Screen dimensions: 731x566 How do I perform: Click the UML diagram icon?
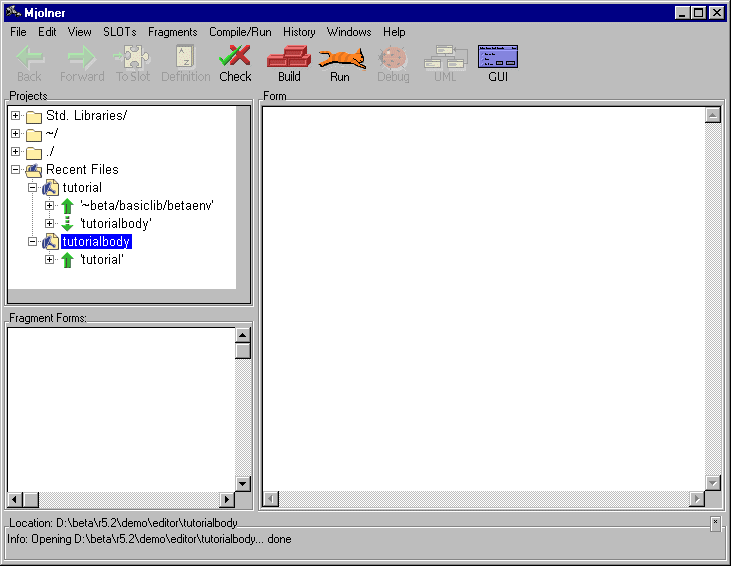pos(445,58)
